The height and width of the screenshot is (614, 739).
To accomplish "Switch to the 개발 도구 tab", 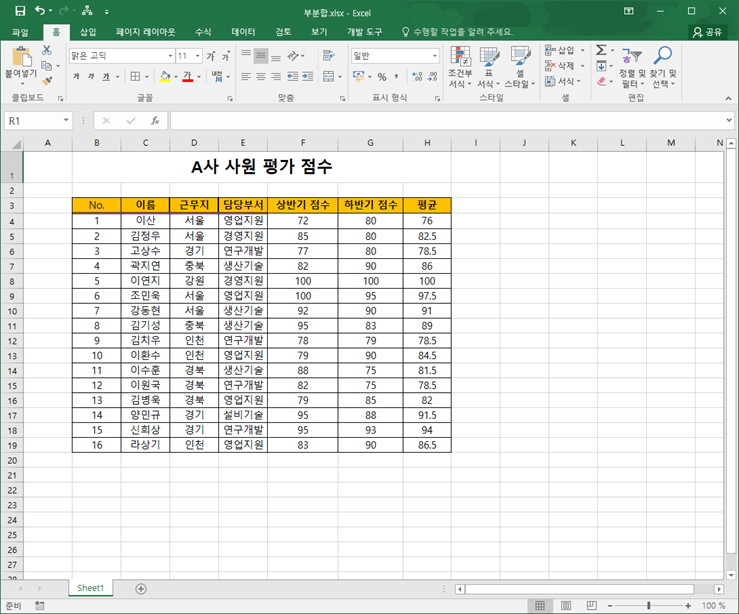I will [364, 32].
